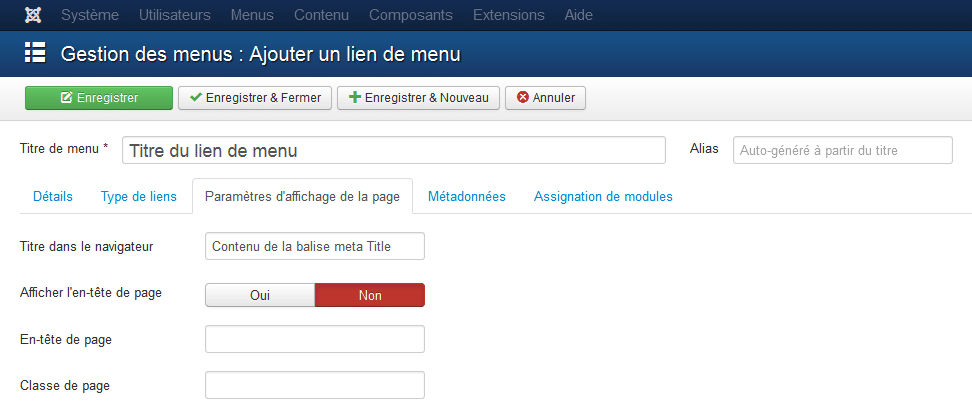Screen dimensions: 972x414
Task: Select Non for page header display
Action: 369,295
